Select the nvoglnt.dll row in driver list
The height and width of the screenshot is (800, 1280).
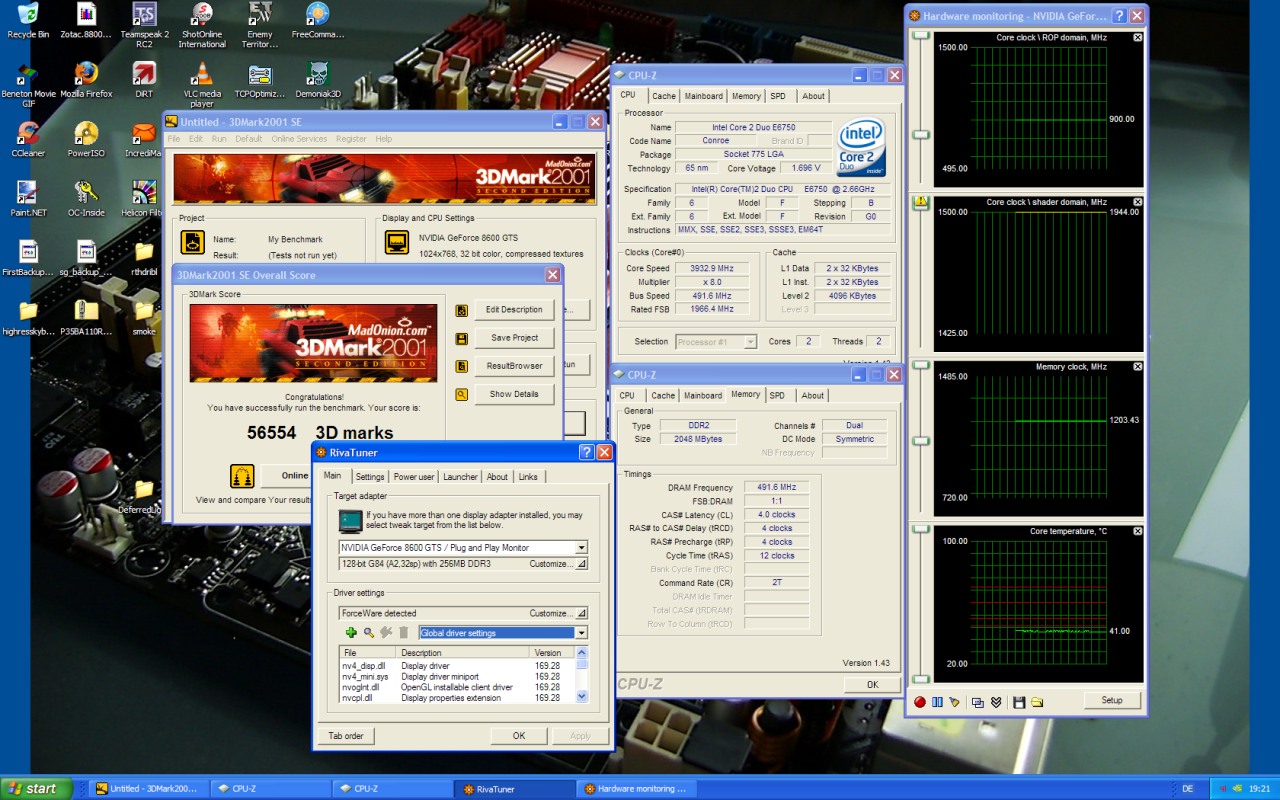458,687
